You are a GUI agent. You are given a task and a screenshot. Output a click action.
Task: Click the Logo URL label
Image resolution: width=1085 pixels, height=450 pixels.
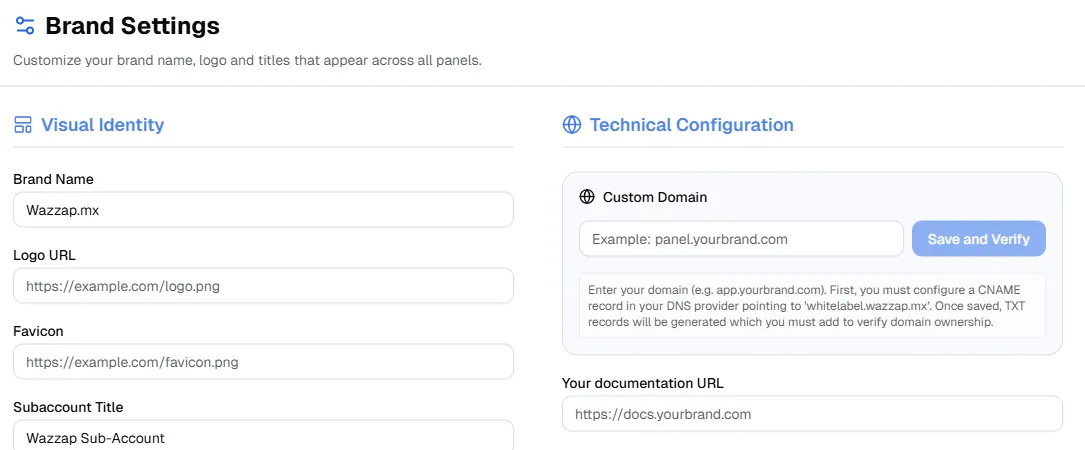click(44, 255)
